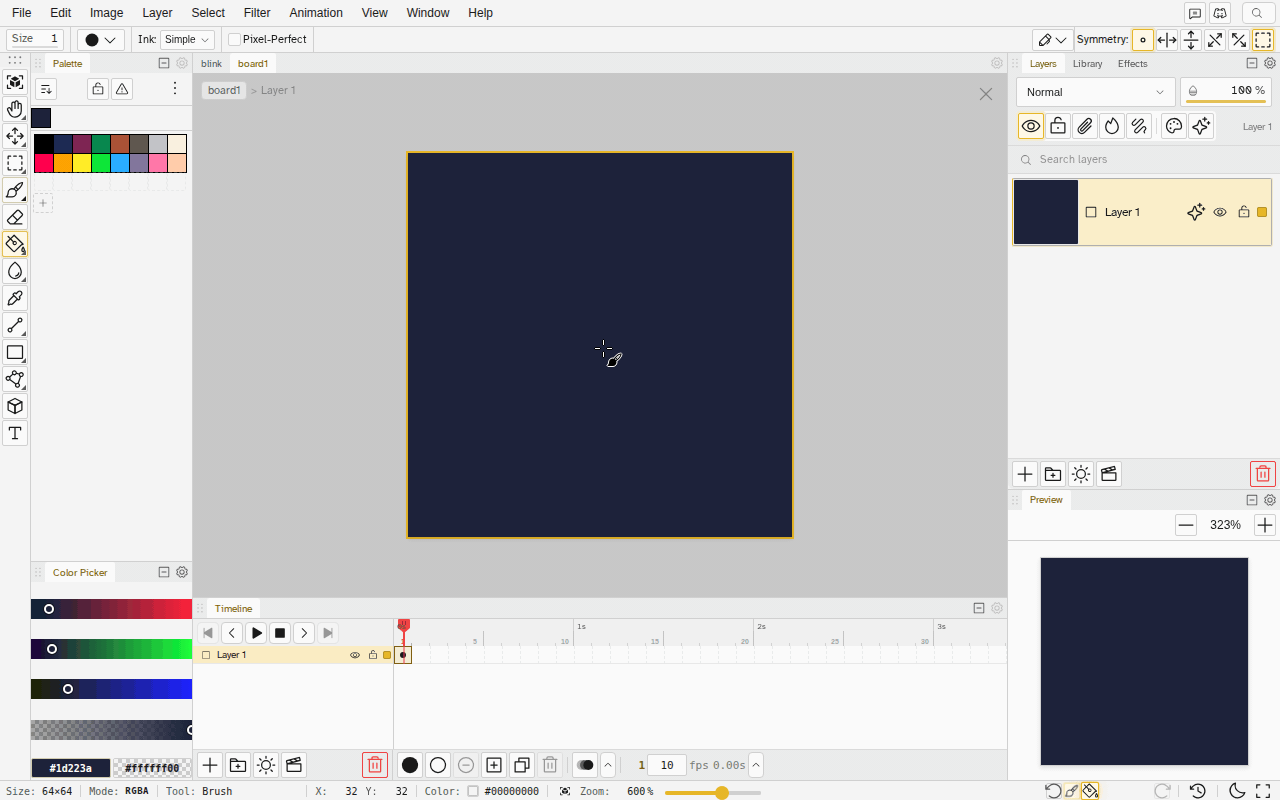Open layer effects sparkle icon on Layer 1
Screen dimensions: 1280x800
[x=1195, y=212]
